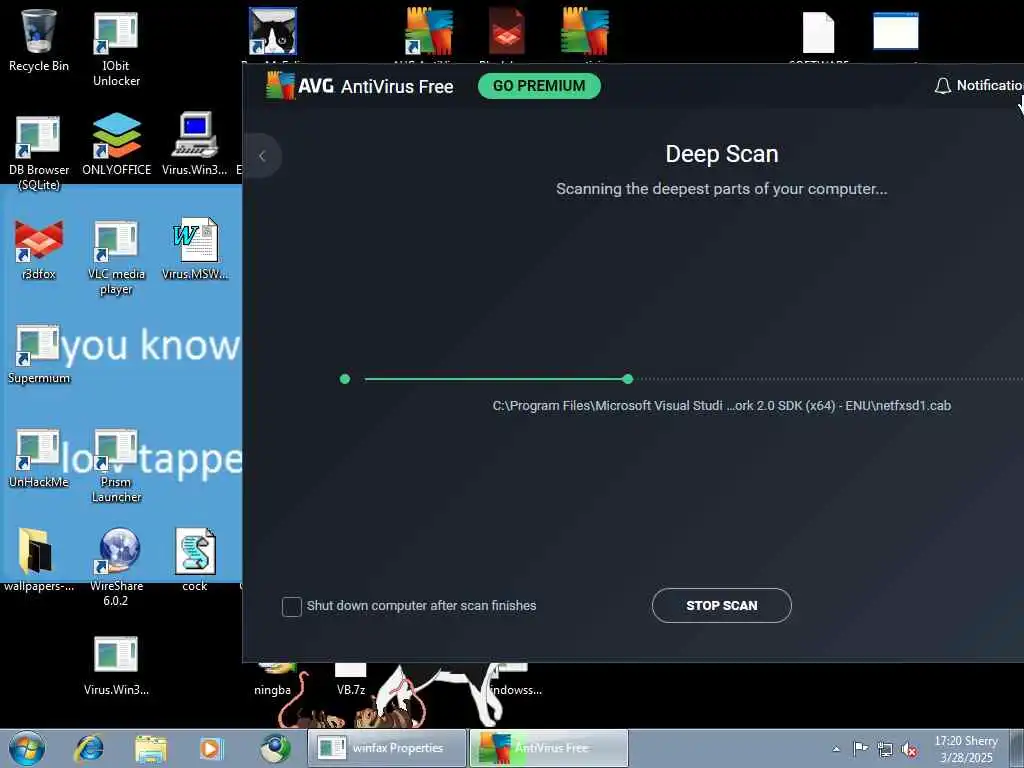Launch WireShare 6.0.2 shortcut
1024x768 pixels.
[x=116, y=567]
